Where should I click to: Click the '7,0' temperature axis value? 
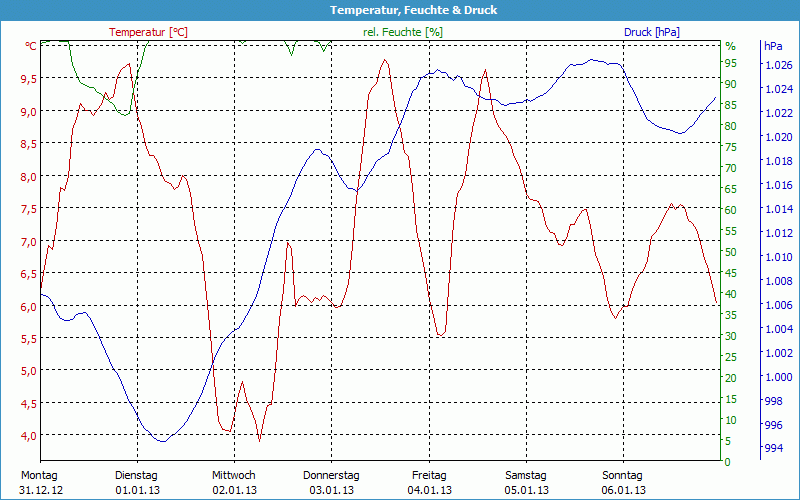point(28,241)
